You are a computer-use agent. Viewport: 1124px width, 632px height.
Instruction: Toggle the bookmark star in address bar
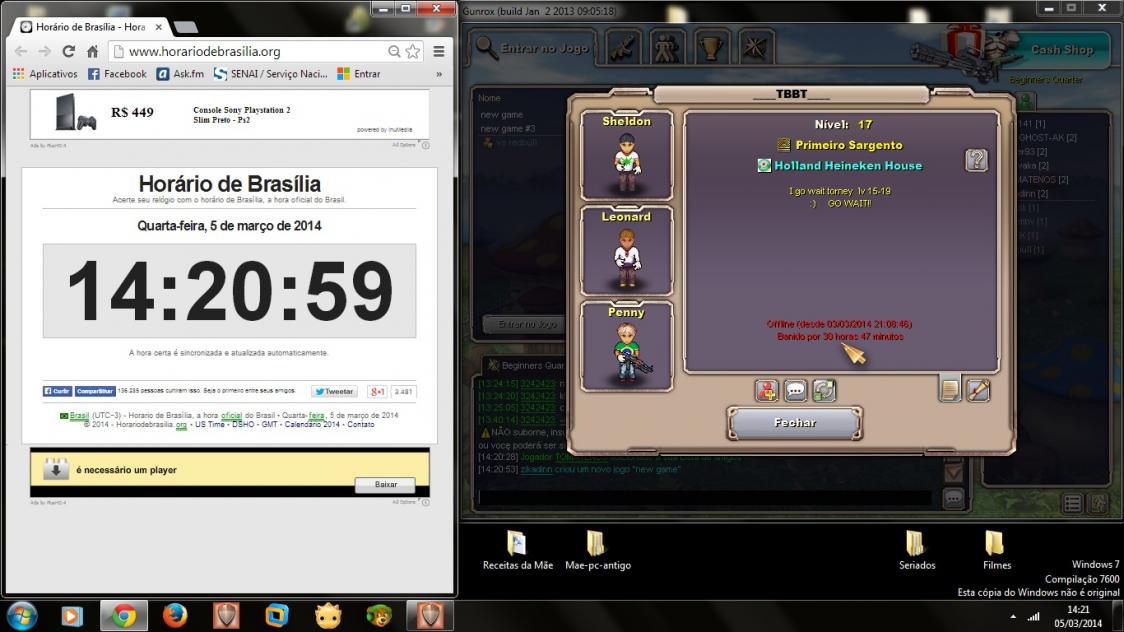(412, 51)
